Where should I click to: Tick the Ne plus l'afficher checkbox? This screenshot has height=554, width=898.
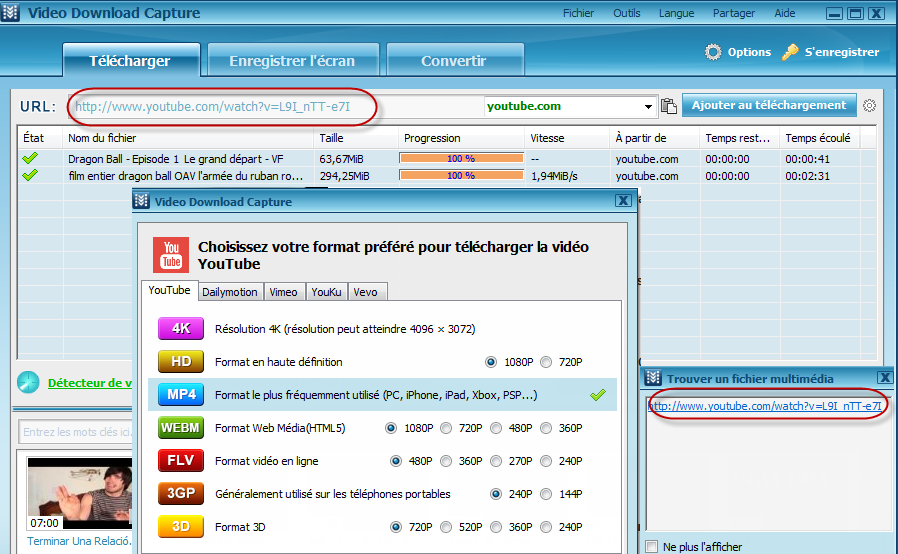point(652,547)
